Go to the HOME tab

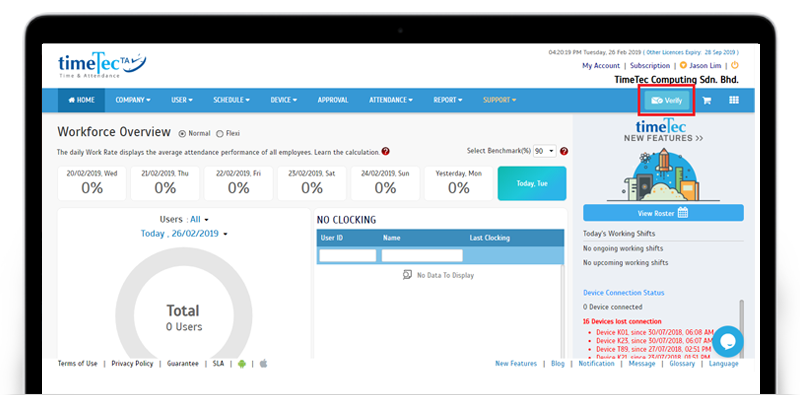point(82,100)
